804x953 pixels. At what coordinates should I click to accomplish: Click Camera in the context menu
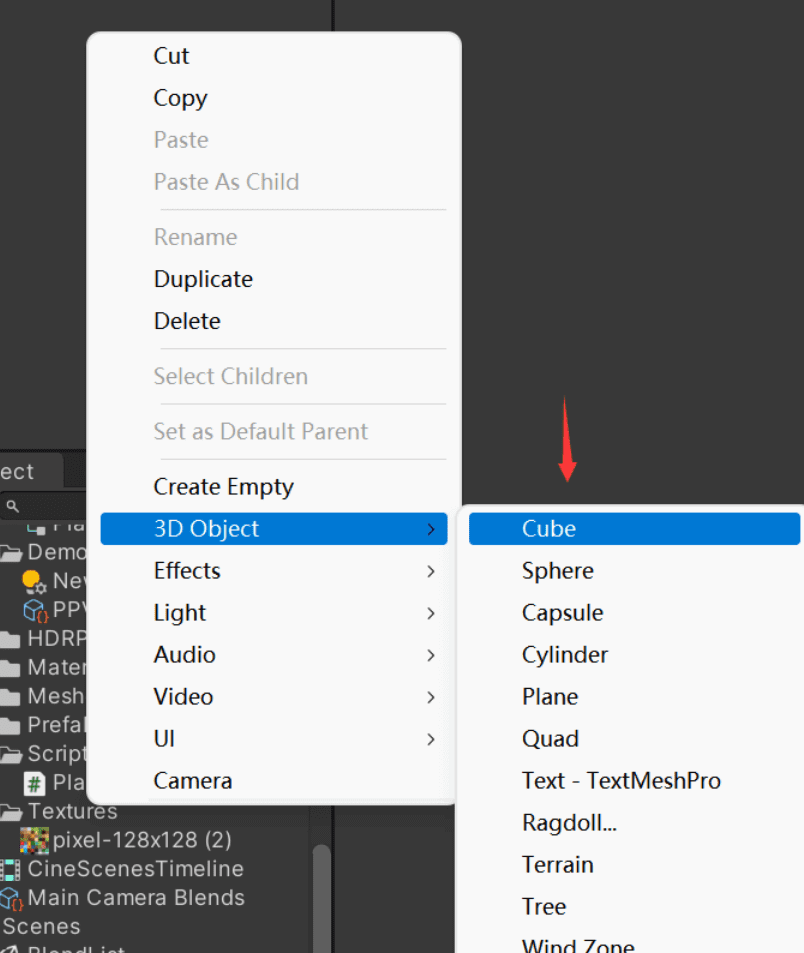point(193,781)
